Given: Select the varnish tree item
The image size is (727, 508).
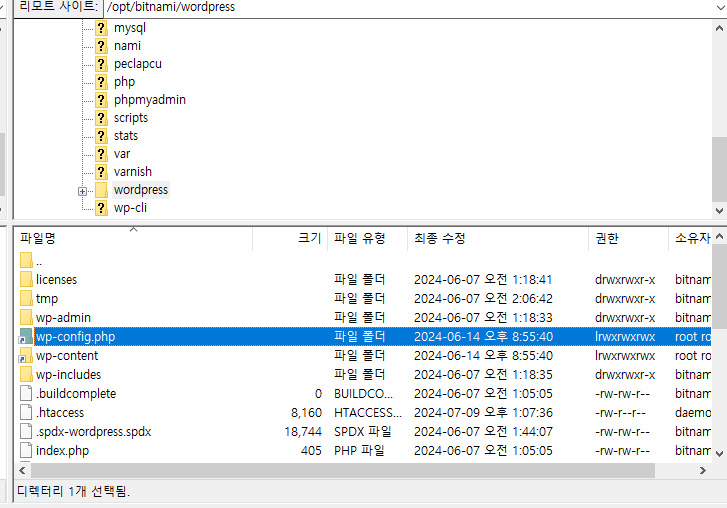Looking at the screenshot, I should [x=133, y=172].
